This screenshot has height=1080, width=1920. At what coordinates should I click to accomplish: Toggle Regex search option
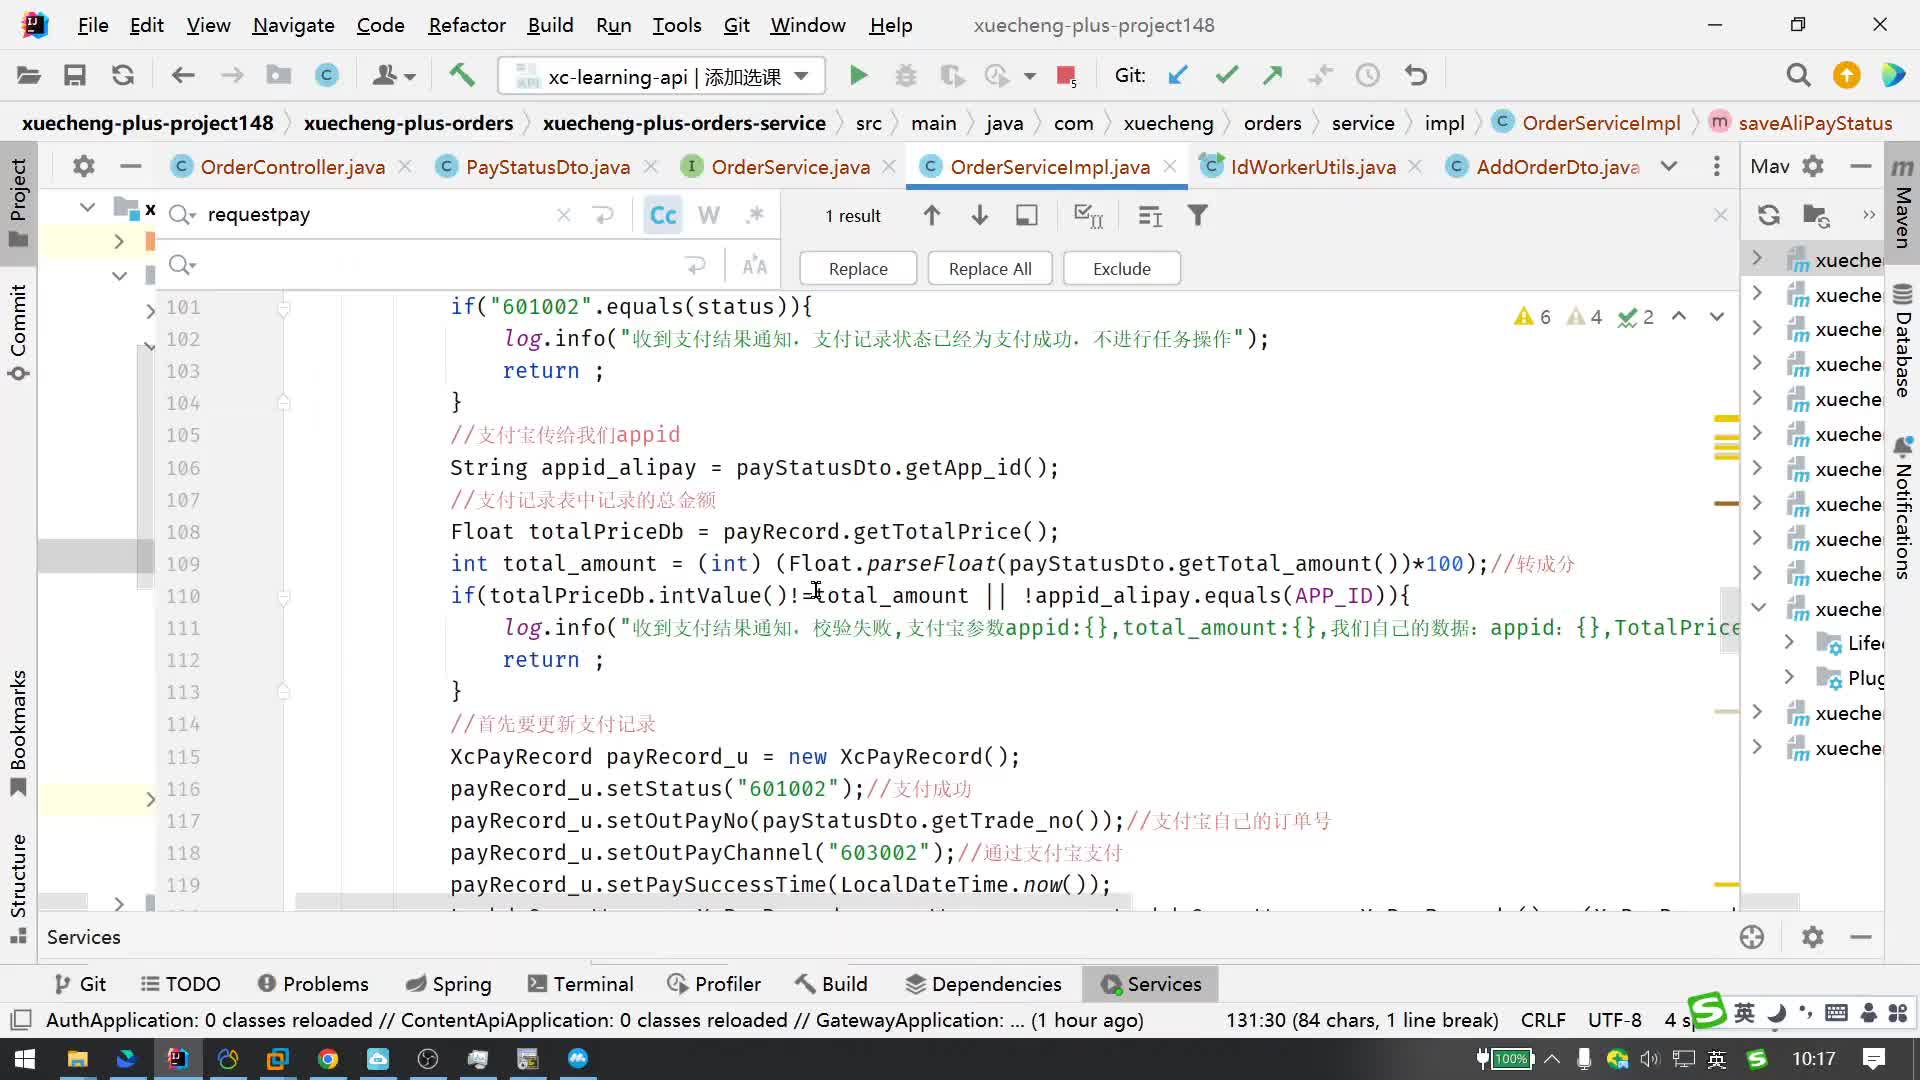pyautogui.click(x=755, y=215)
